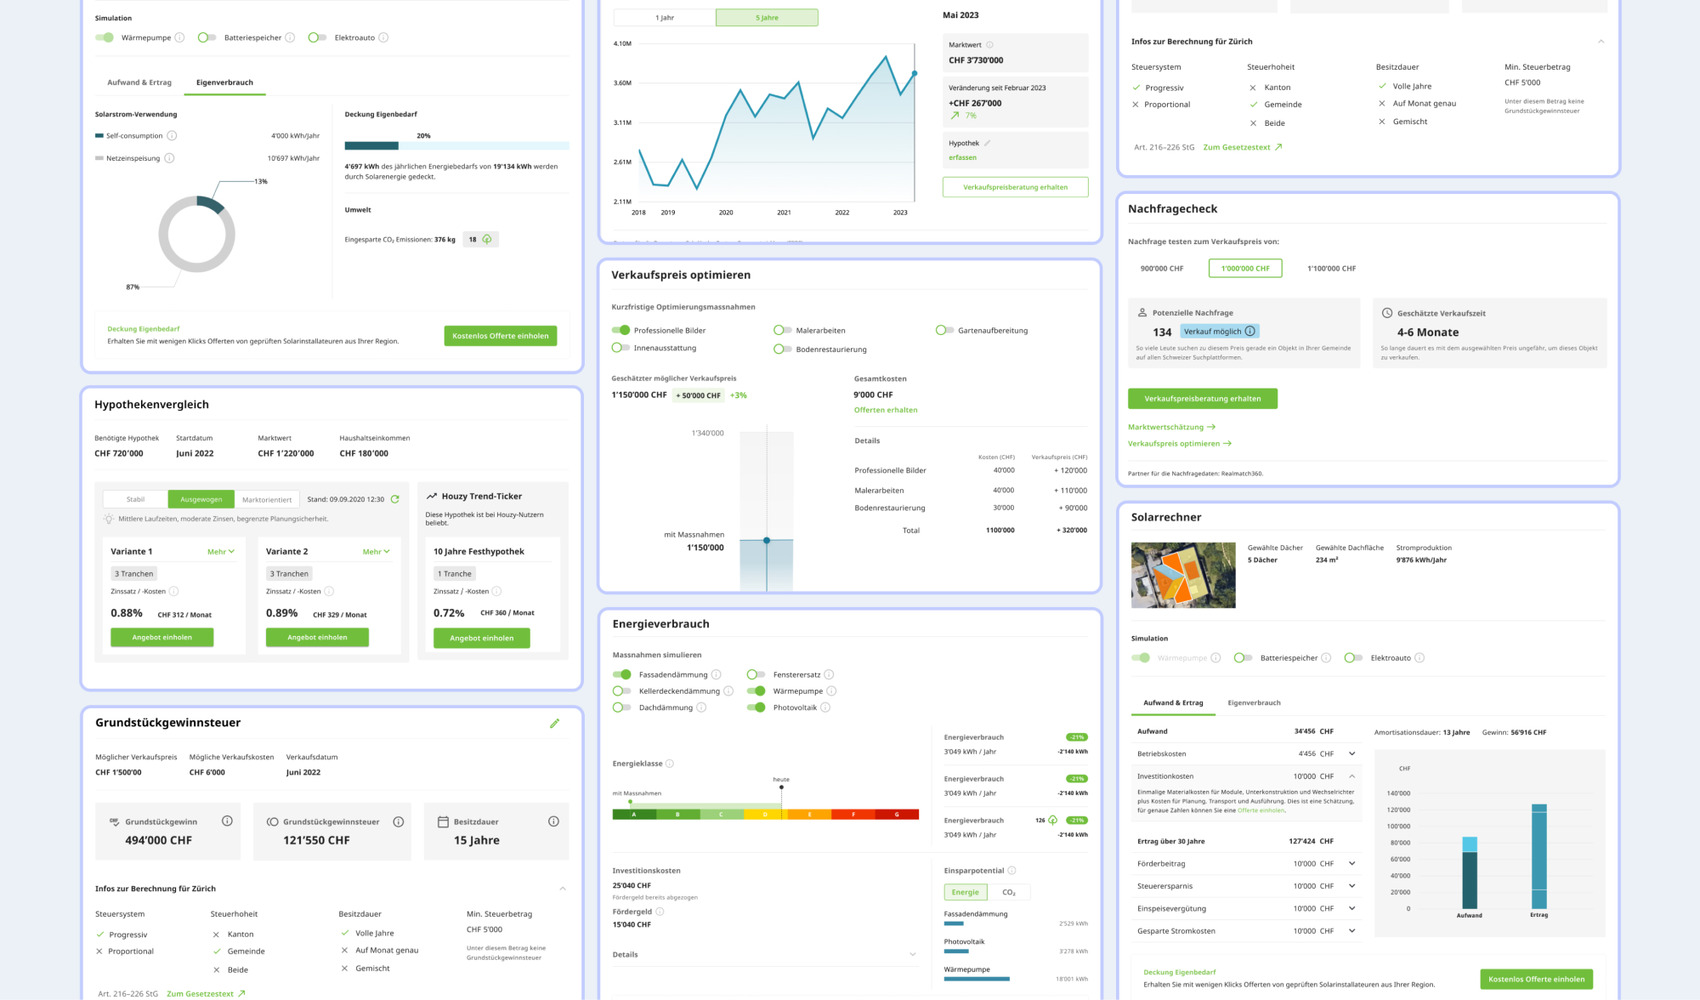
Task: Select the Stabil mortgage strategy tab
Action: point(136,499)
